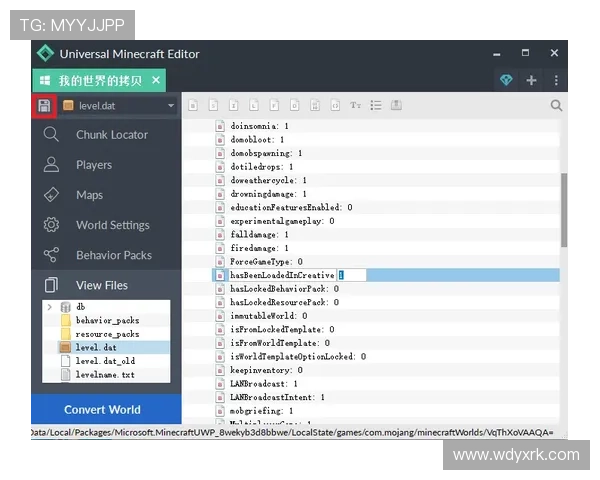Open Chunk Locator in the sidebar
The height and width of the screenshot is (480, 600).
(106, 135)
